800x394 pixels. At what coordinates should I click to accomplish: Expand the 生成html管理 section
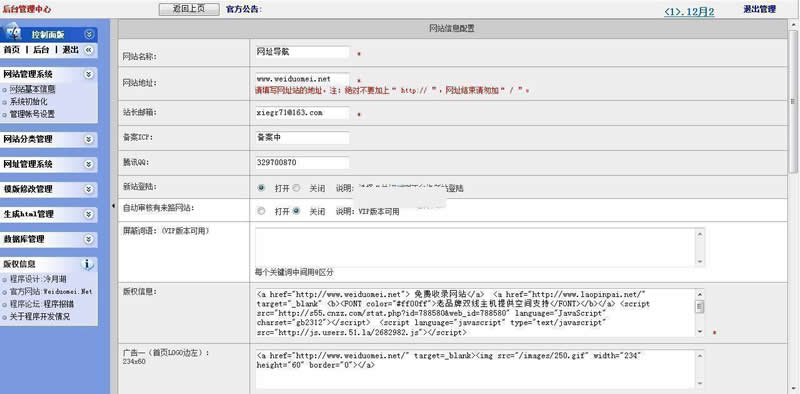[x=89, y=214]
